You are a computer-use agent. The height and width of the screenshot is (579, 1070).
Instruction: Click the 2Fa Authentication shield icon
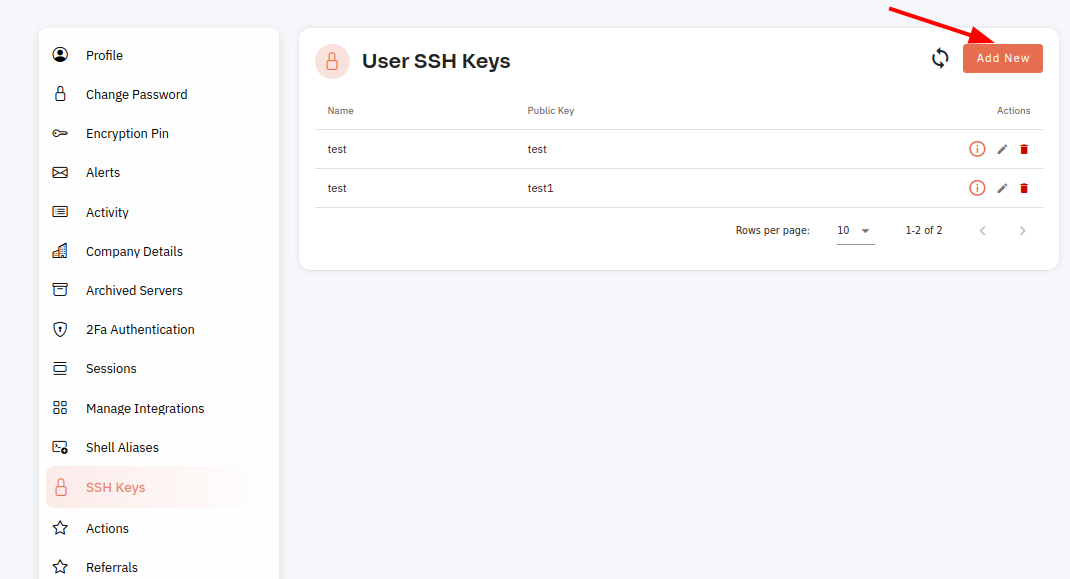(60, 329)
